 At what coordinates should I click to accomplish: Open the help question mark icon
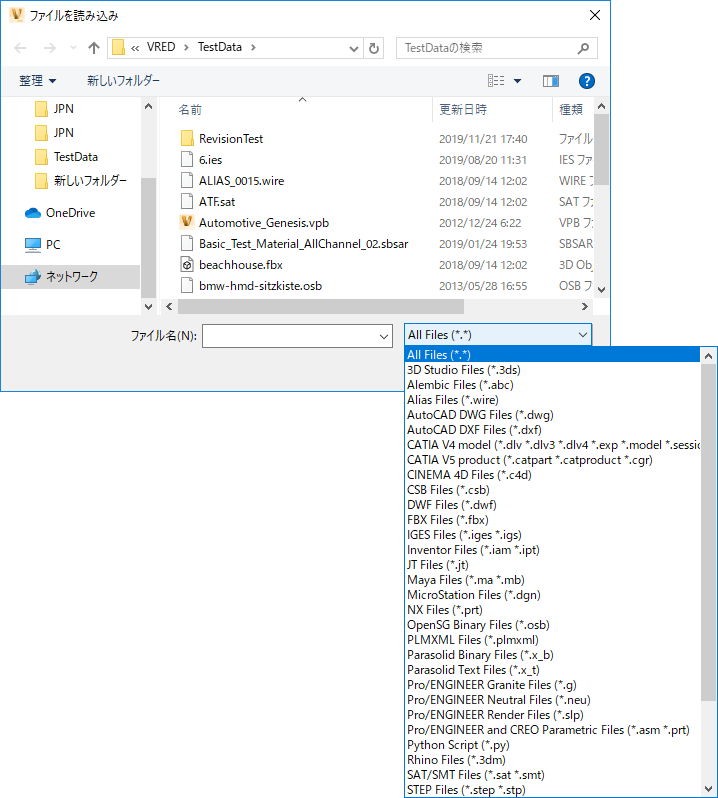pyautogui.click(x=587, y=80)
